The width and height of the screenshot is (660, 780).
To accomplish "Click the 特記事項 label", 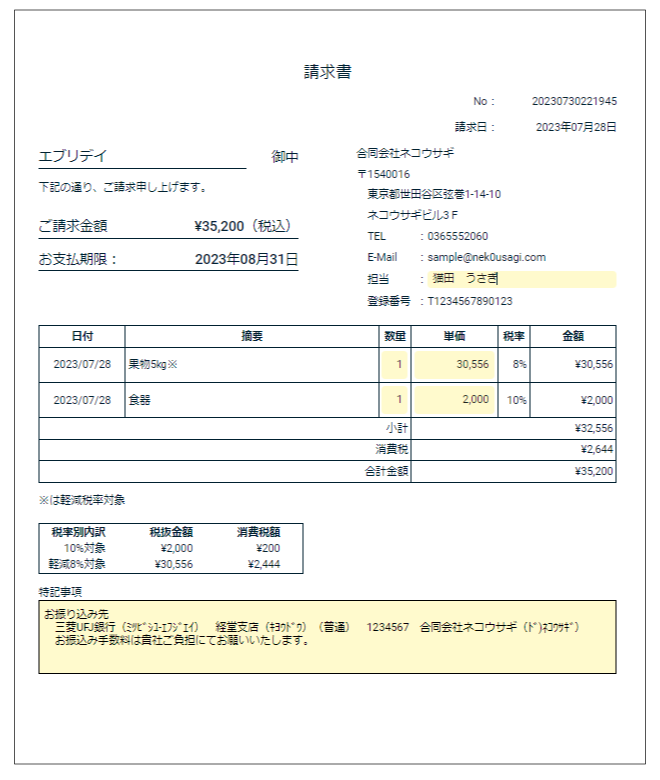I will tap(60, 592).
